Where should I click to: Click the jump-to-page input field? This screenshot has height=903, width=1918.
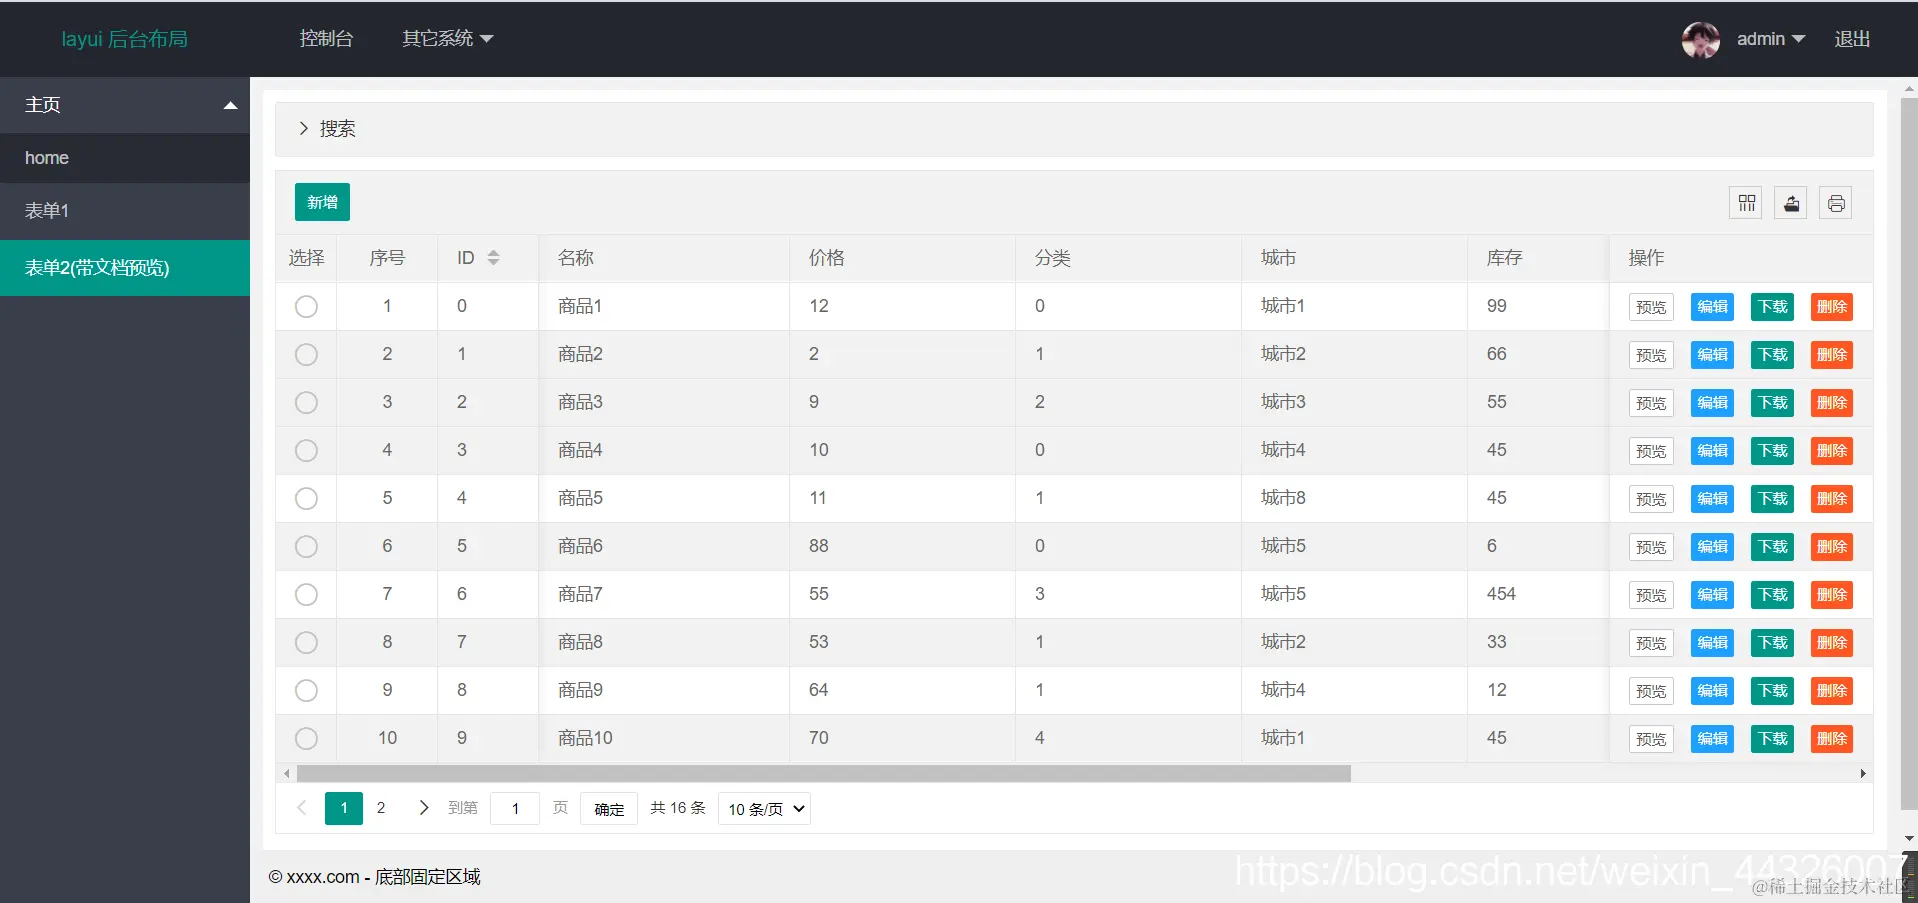click(x=515, y=809)
